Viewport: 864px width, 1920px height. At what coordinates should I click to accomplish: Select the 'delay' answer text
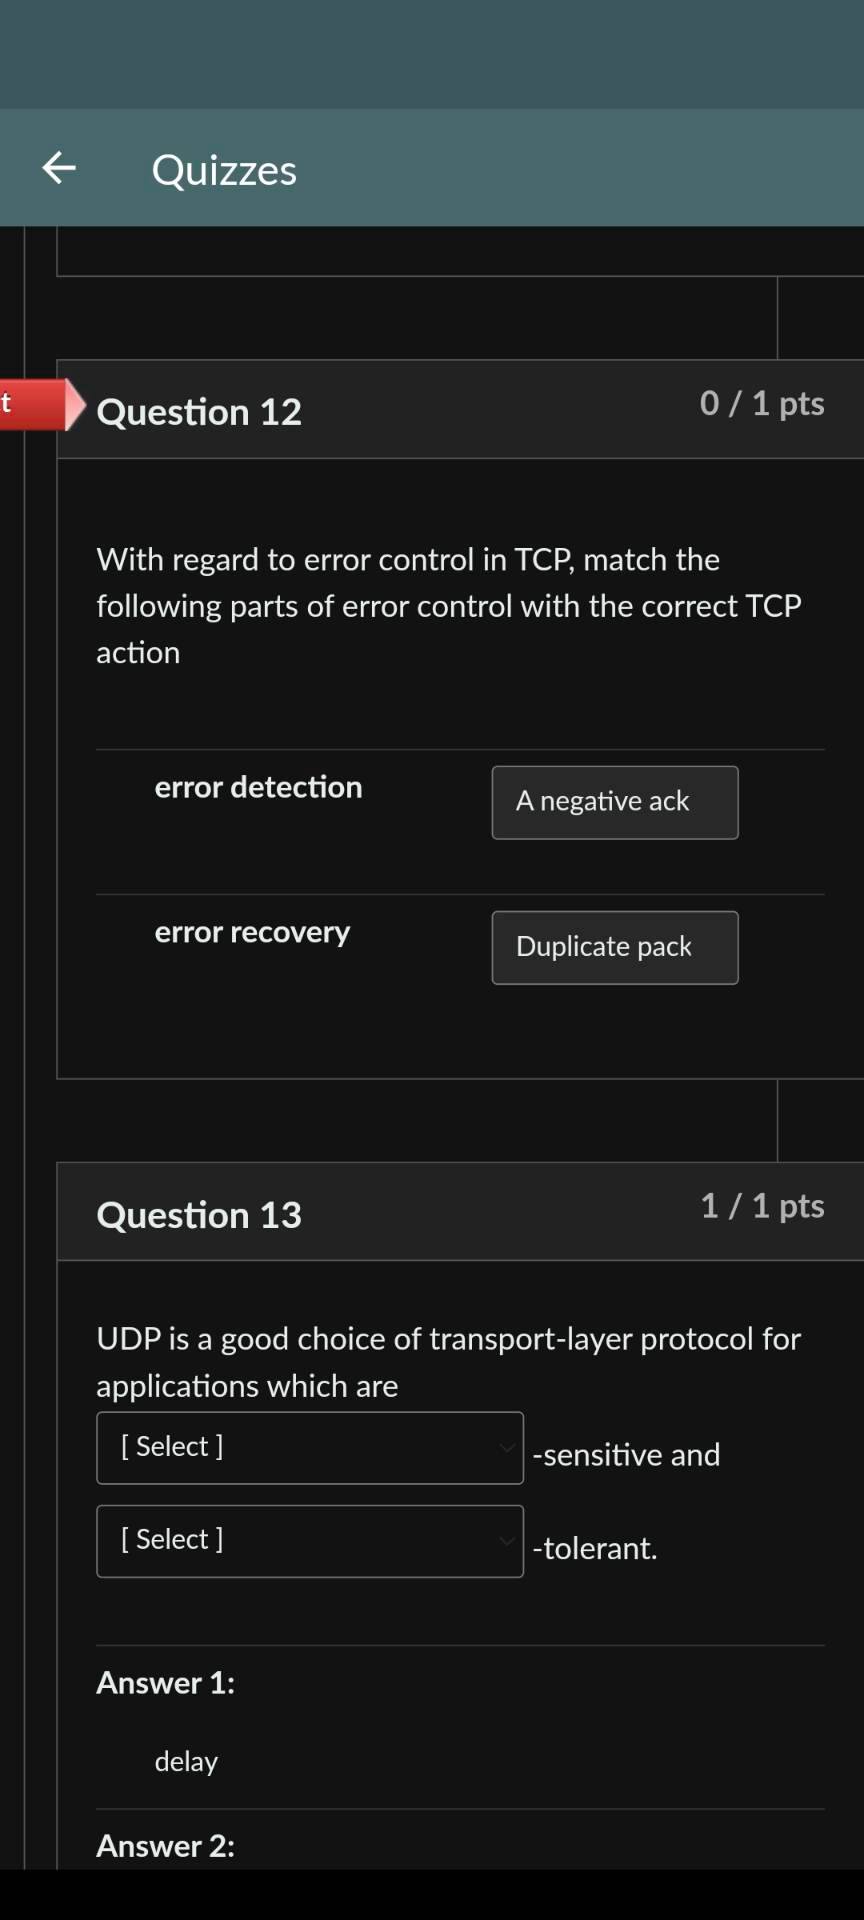[x=186, y=1762]
